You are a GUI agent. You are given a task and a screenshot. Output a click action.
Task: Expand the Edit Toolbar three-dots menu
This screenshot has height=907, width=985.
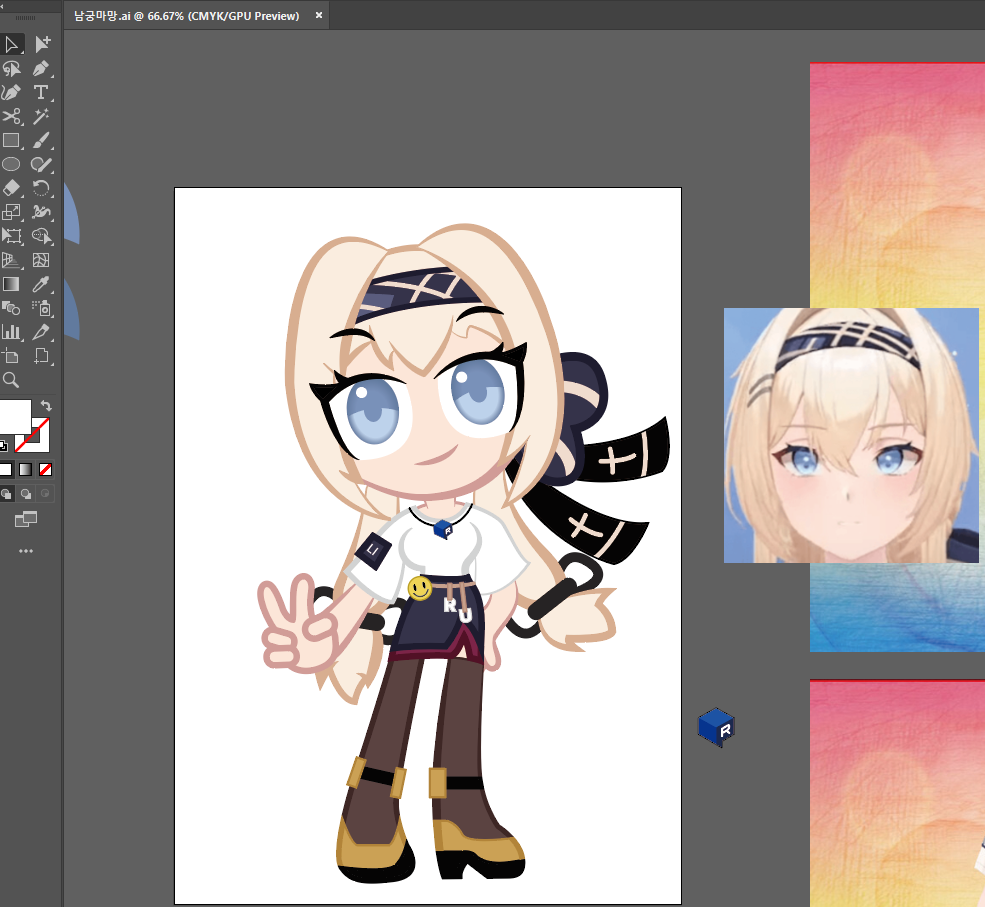point(26,551)
